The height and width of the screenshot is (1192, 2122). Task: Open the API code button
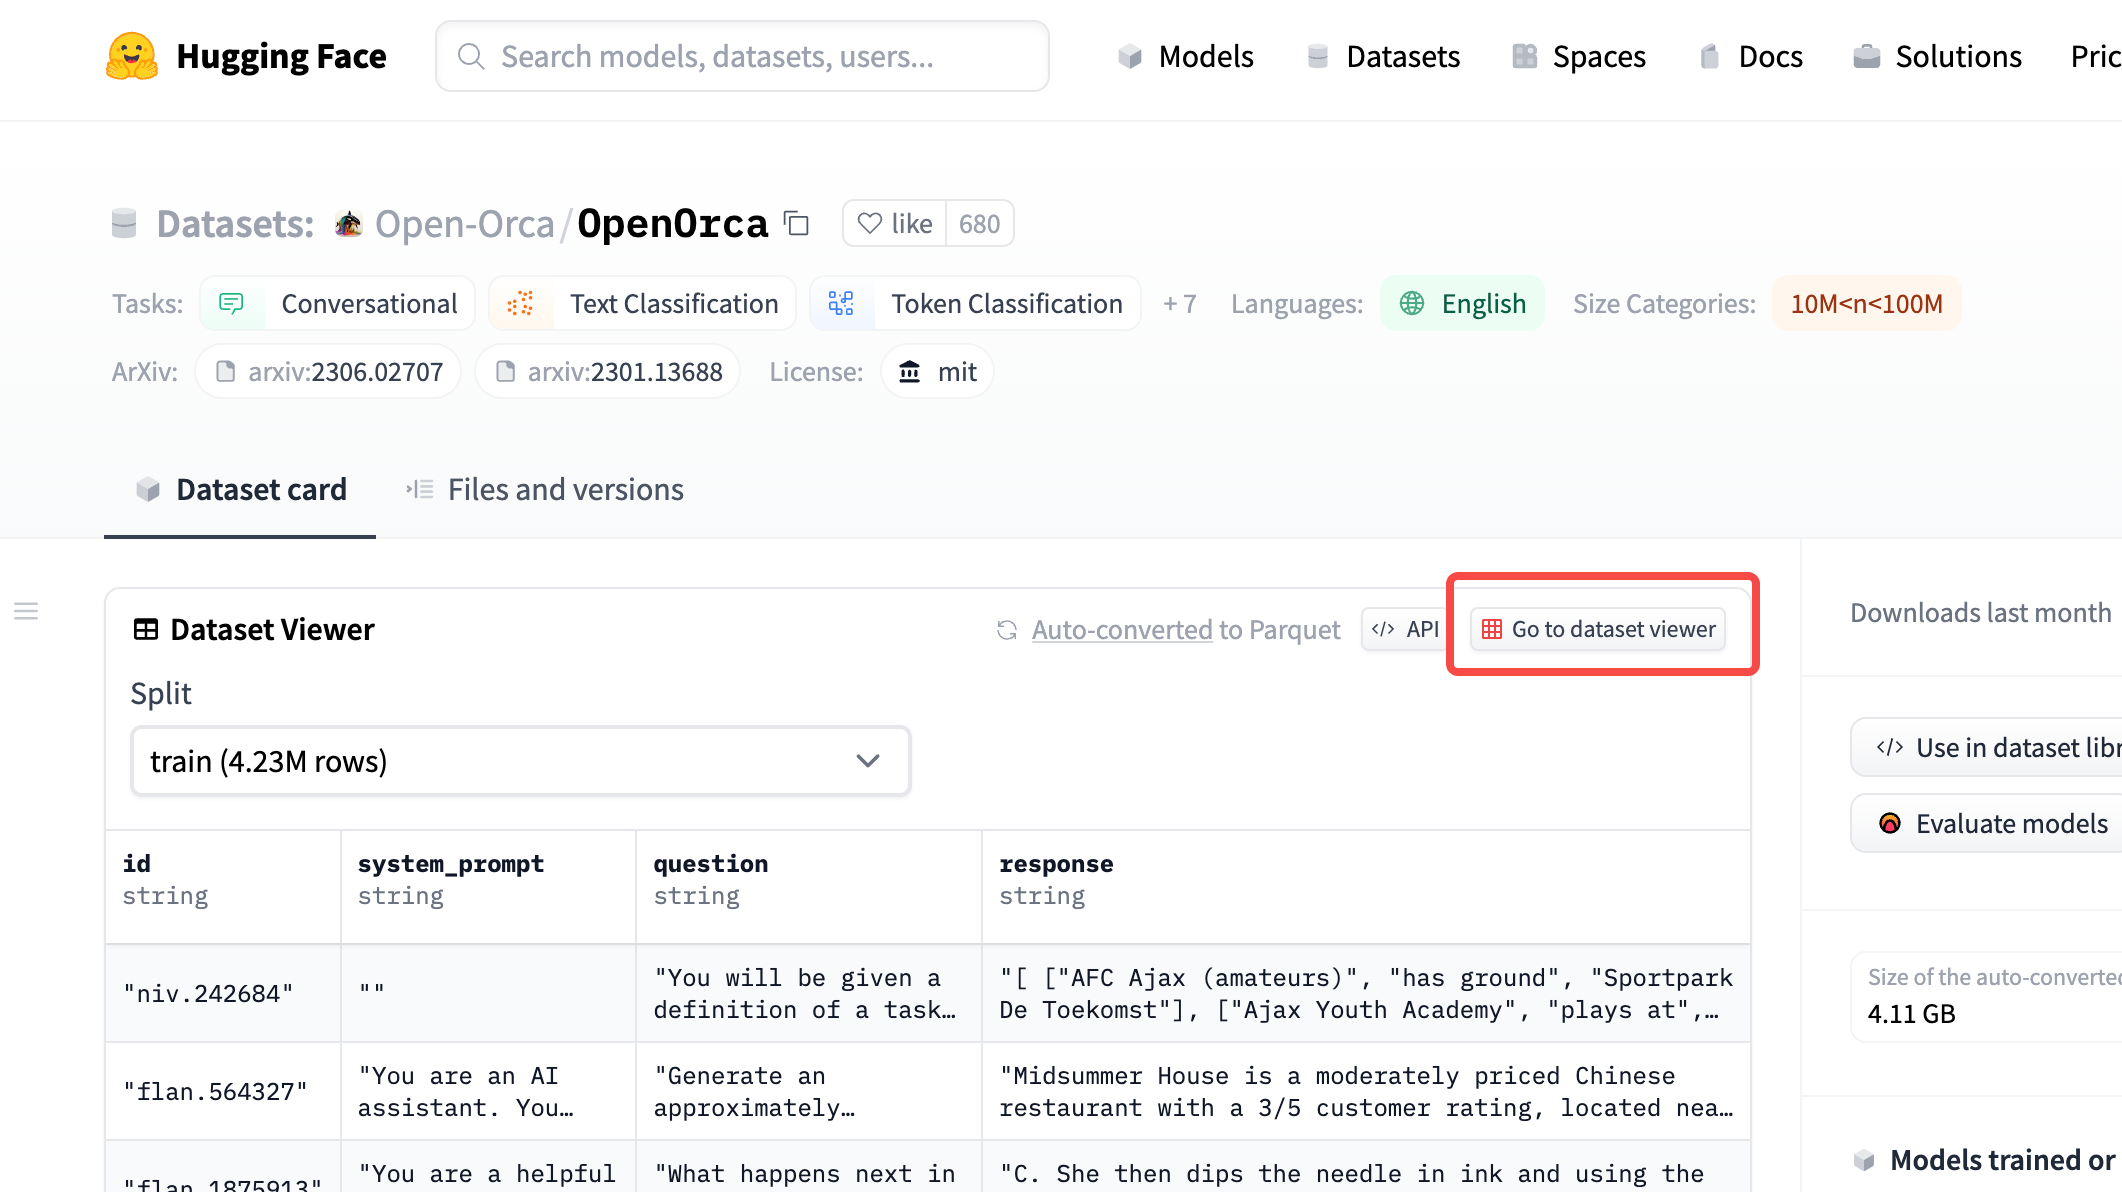(1405, 629)
